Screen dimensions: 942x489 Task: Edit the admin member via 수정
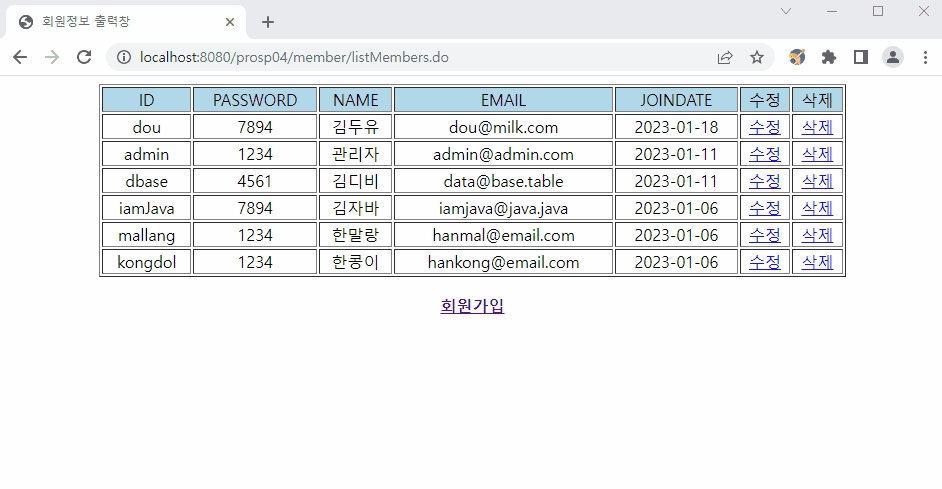tap(765, 154)
